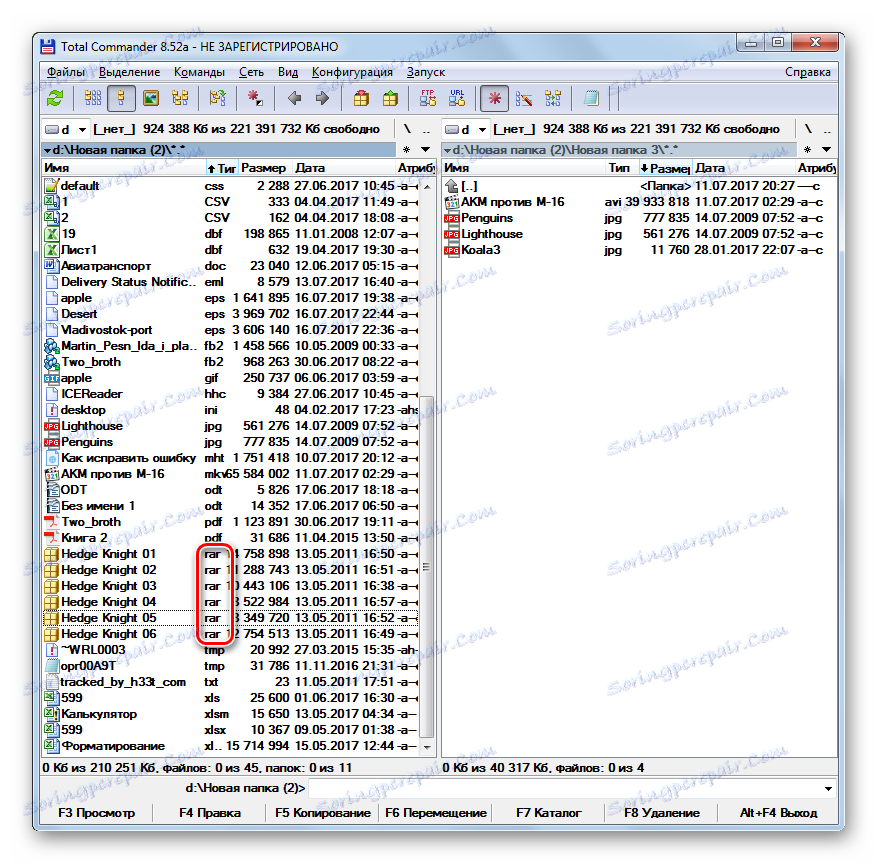878x864 pixels.
Task: Open the Multi-rename tool icon
Action: (x=524, y=99)
